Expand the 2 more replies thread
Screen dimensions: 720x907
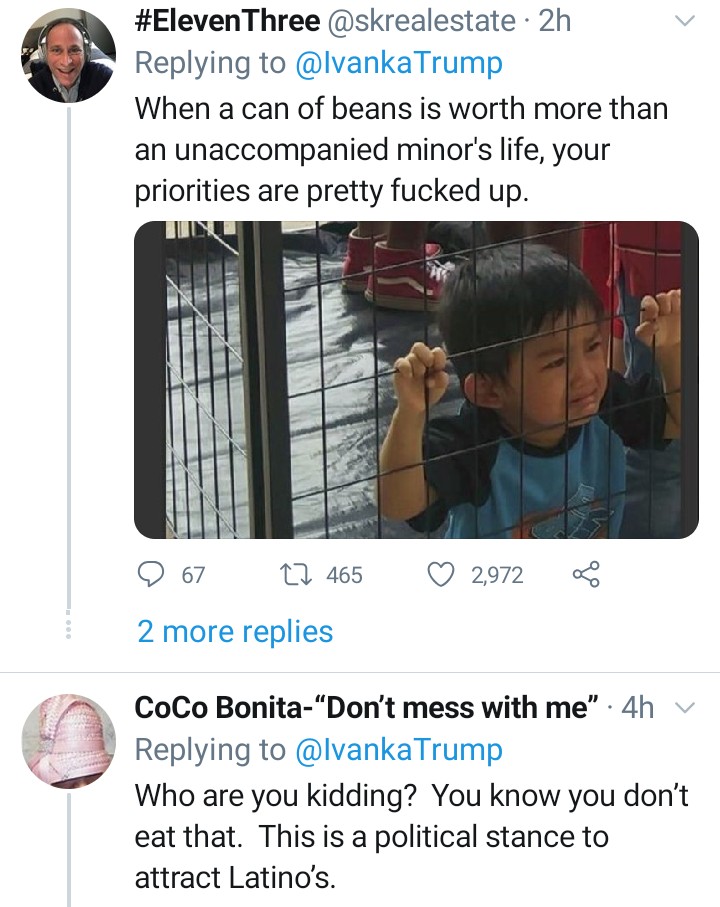235,632
